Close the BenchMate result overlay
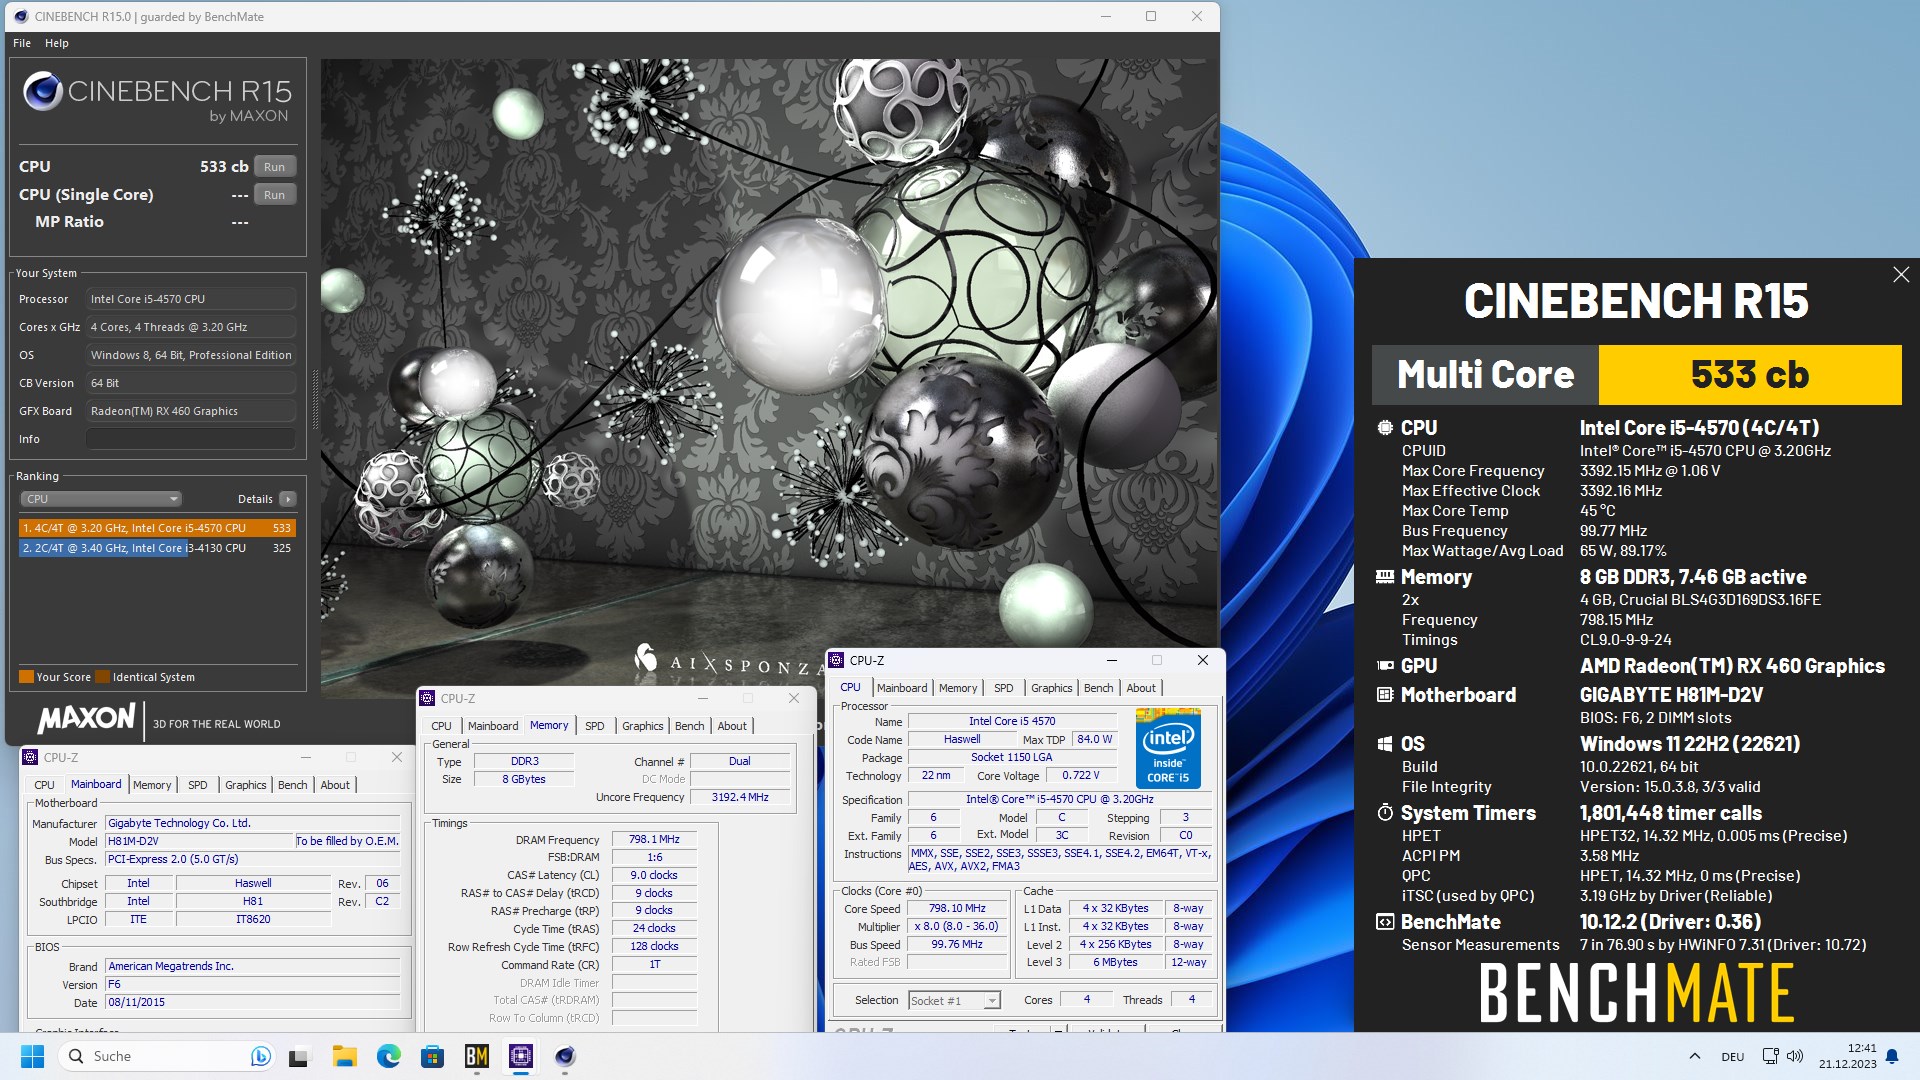The height and width of the screenshot is (1080, 1920). pyautogui.click(x=1901, y=275)
